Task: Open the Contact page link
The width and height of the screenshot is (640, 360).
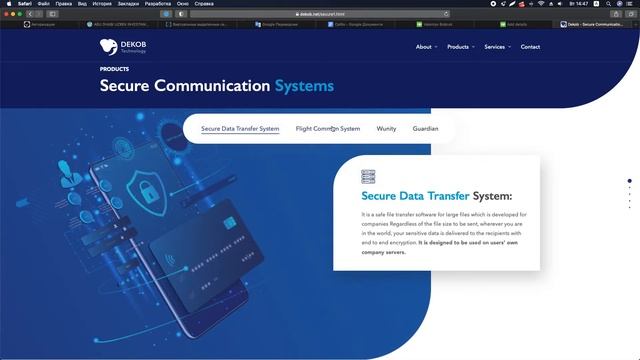Action: point(530,47)
